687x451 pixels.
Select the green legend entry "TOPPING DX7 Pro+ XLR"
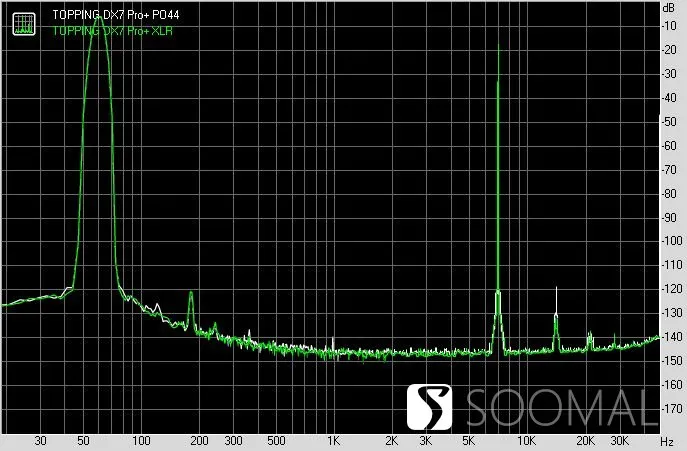coord(113,31)
